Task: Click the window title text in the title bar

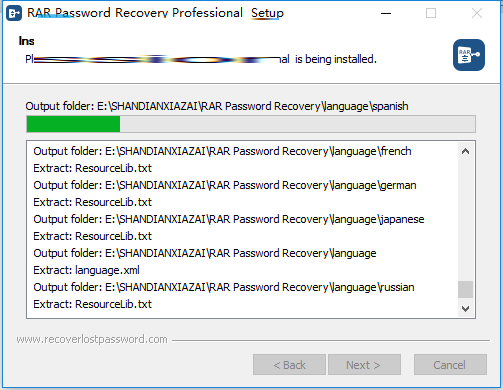Action: [x=155, y=13]
